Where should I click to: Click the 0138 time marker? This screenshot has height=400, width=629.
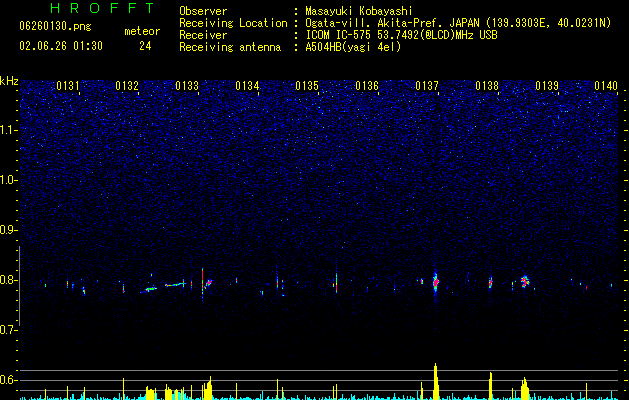tap(487, 86)
